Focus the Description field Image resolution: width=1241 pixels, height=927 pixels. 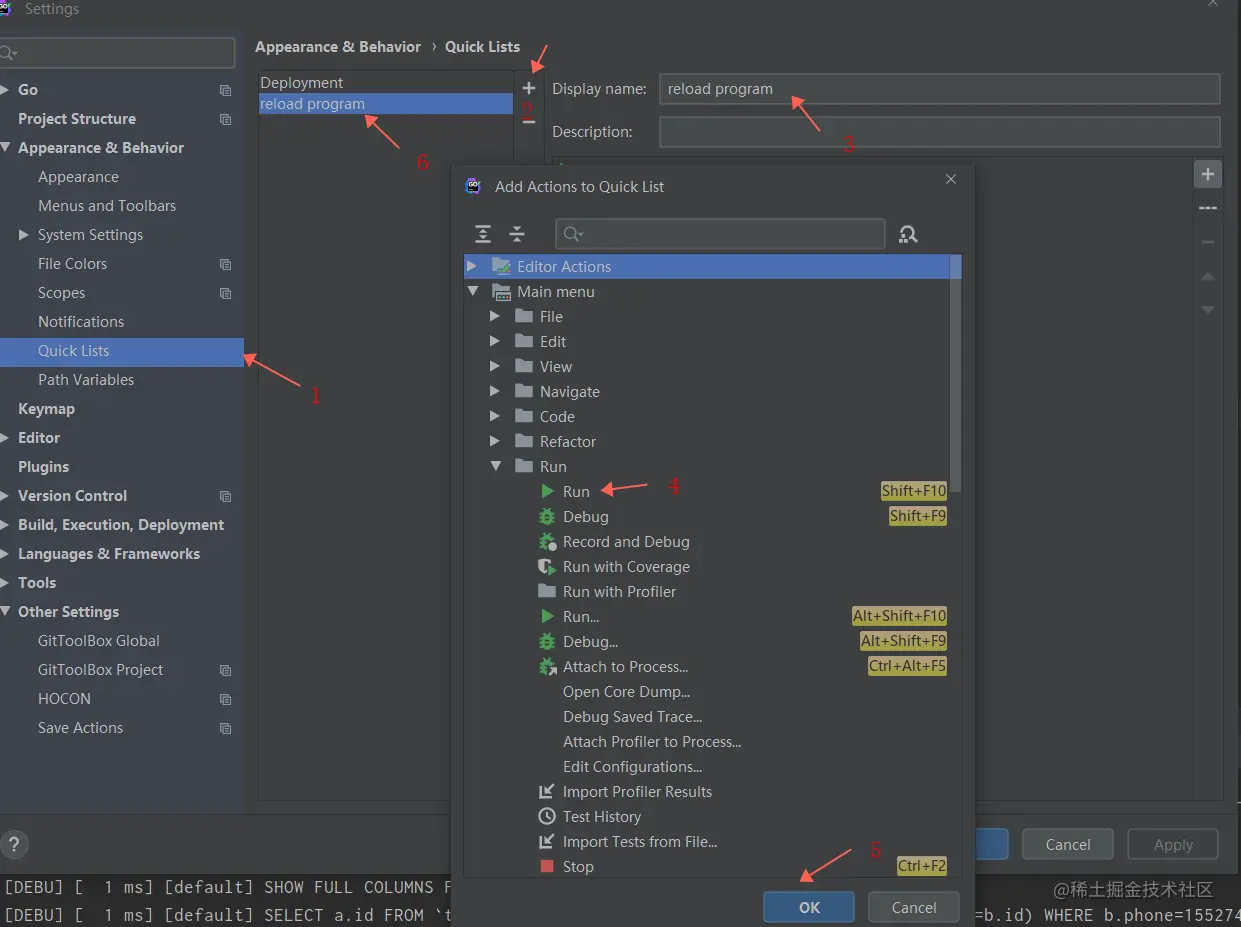point(940,132)
